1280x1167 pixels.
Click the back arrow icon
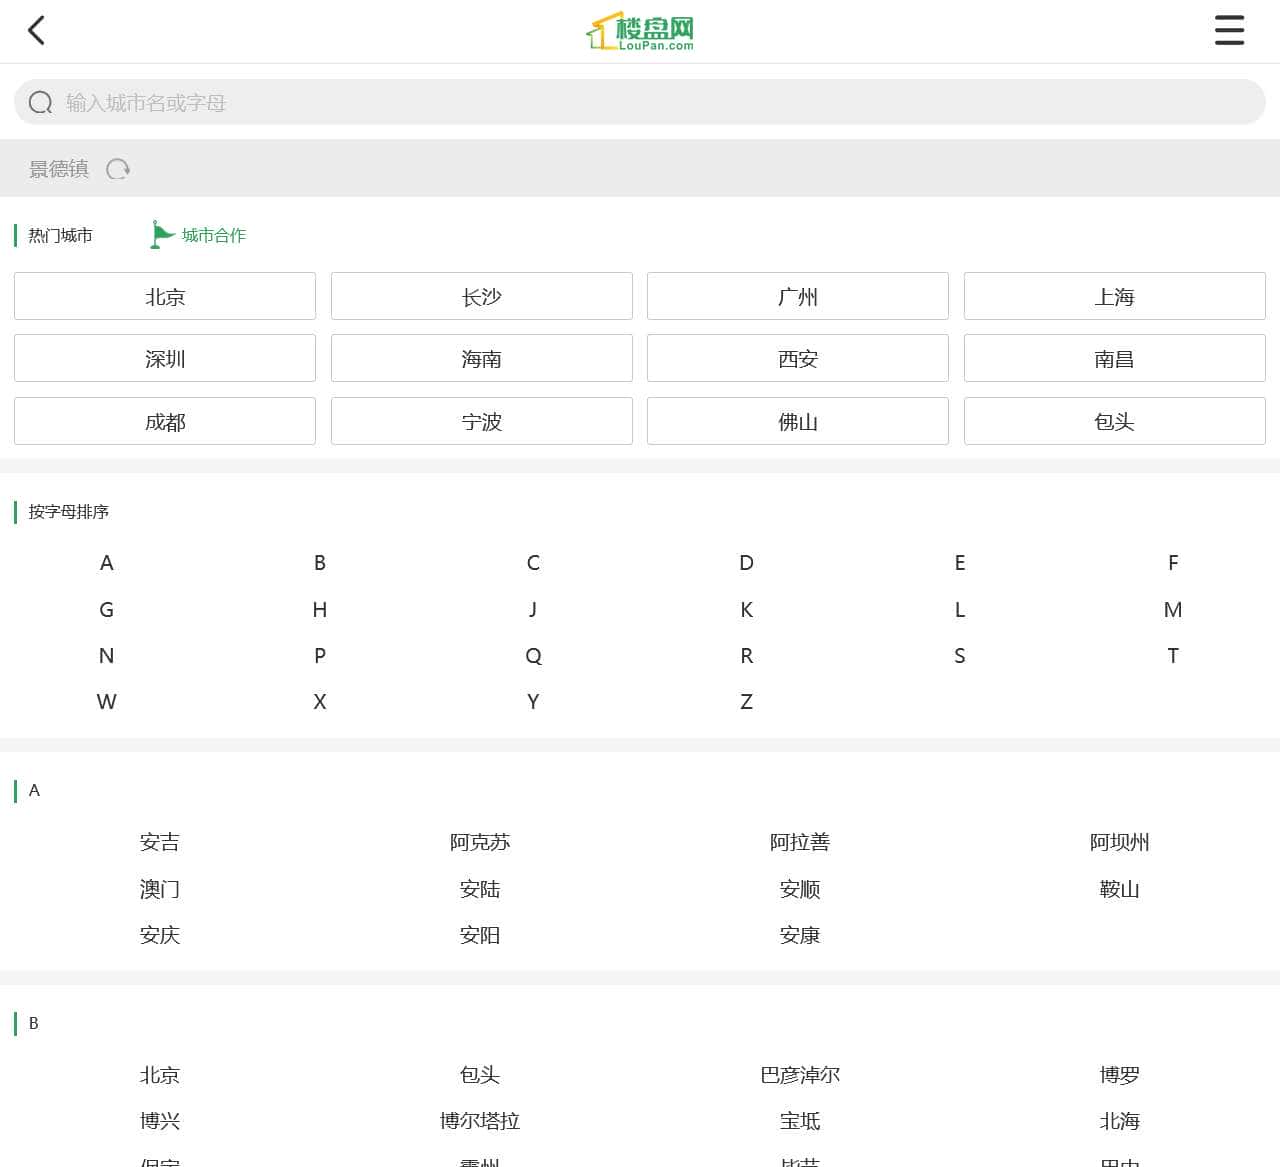[x=37, y=31]
